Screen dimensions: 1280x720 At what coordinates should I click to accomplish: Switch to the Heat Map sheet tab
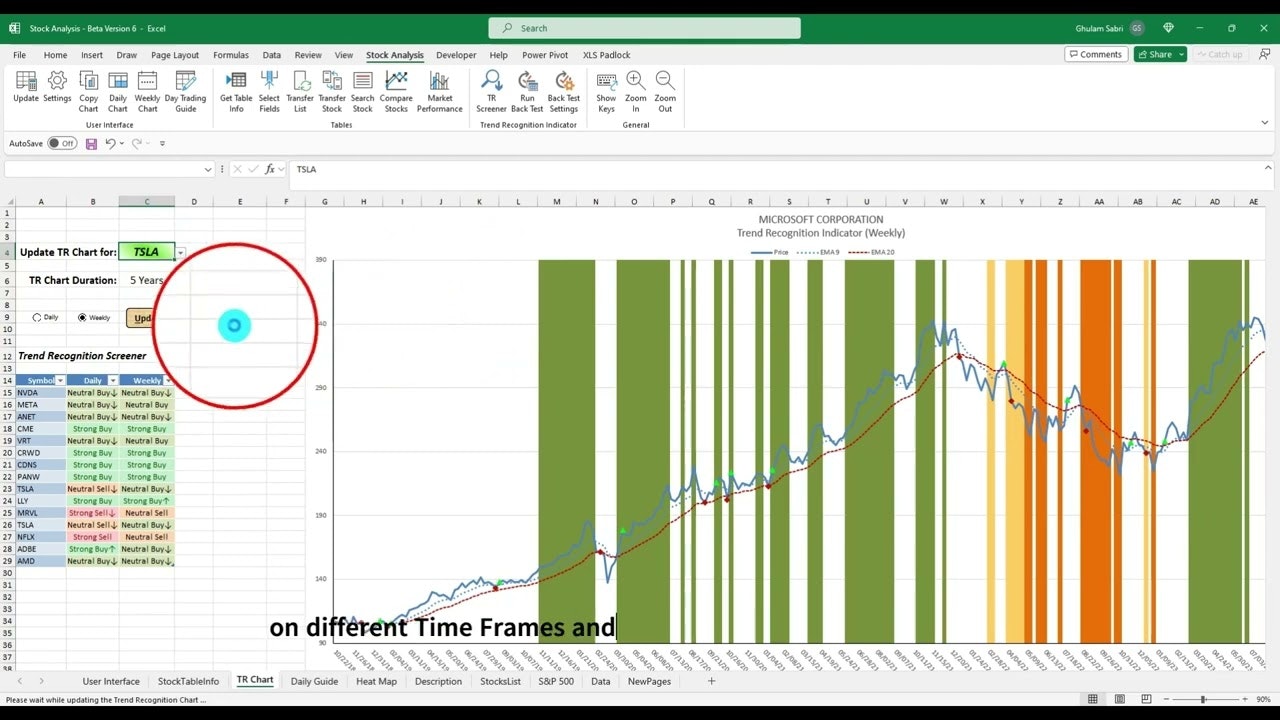(x=376, y=681)
